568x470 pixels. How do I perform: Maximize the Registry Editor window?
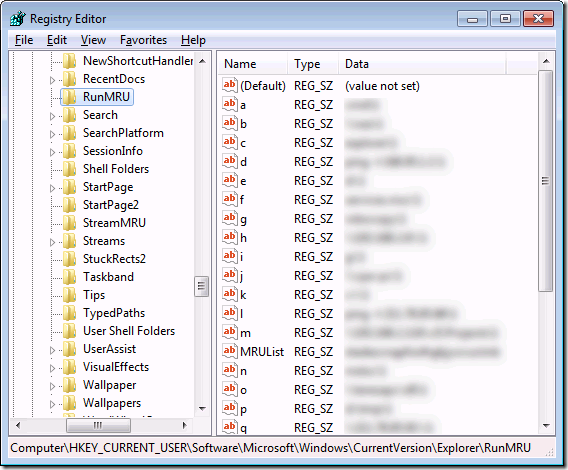point(505,19)
